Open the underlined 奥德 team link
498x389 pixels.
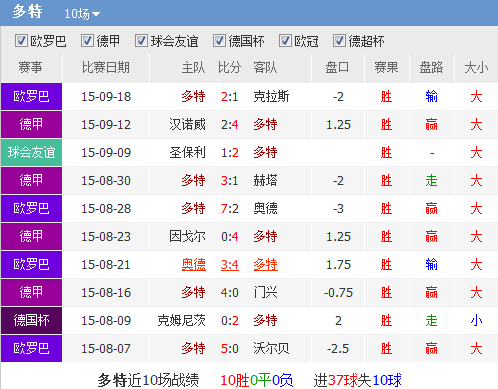pos(194,265)
